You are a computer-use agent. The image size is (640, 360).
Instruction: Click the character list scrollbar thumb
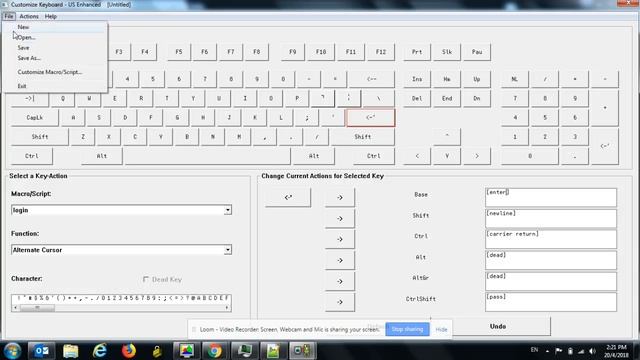37,308
